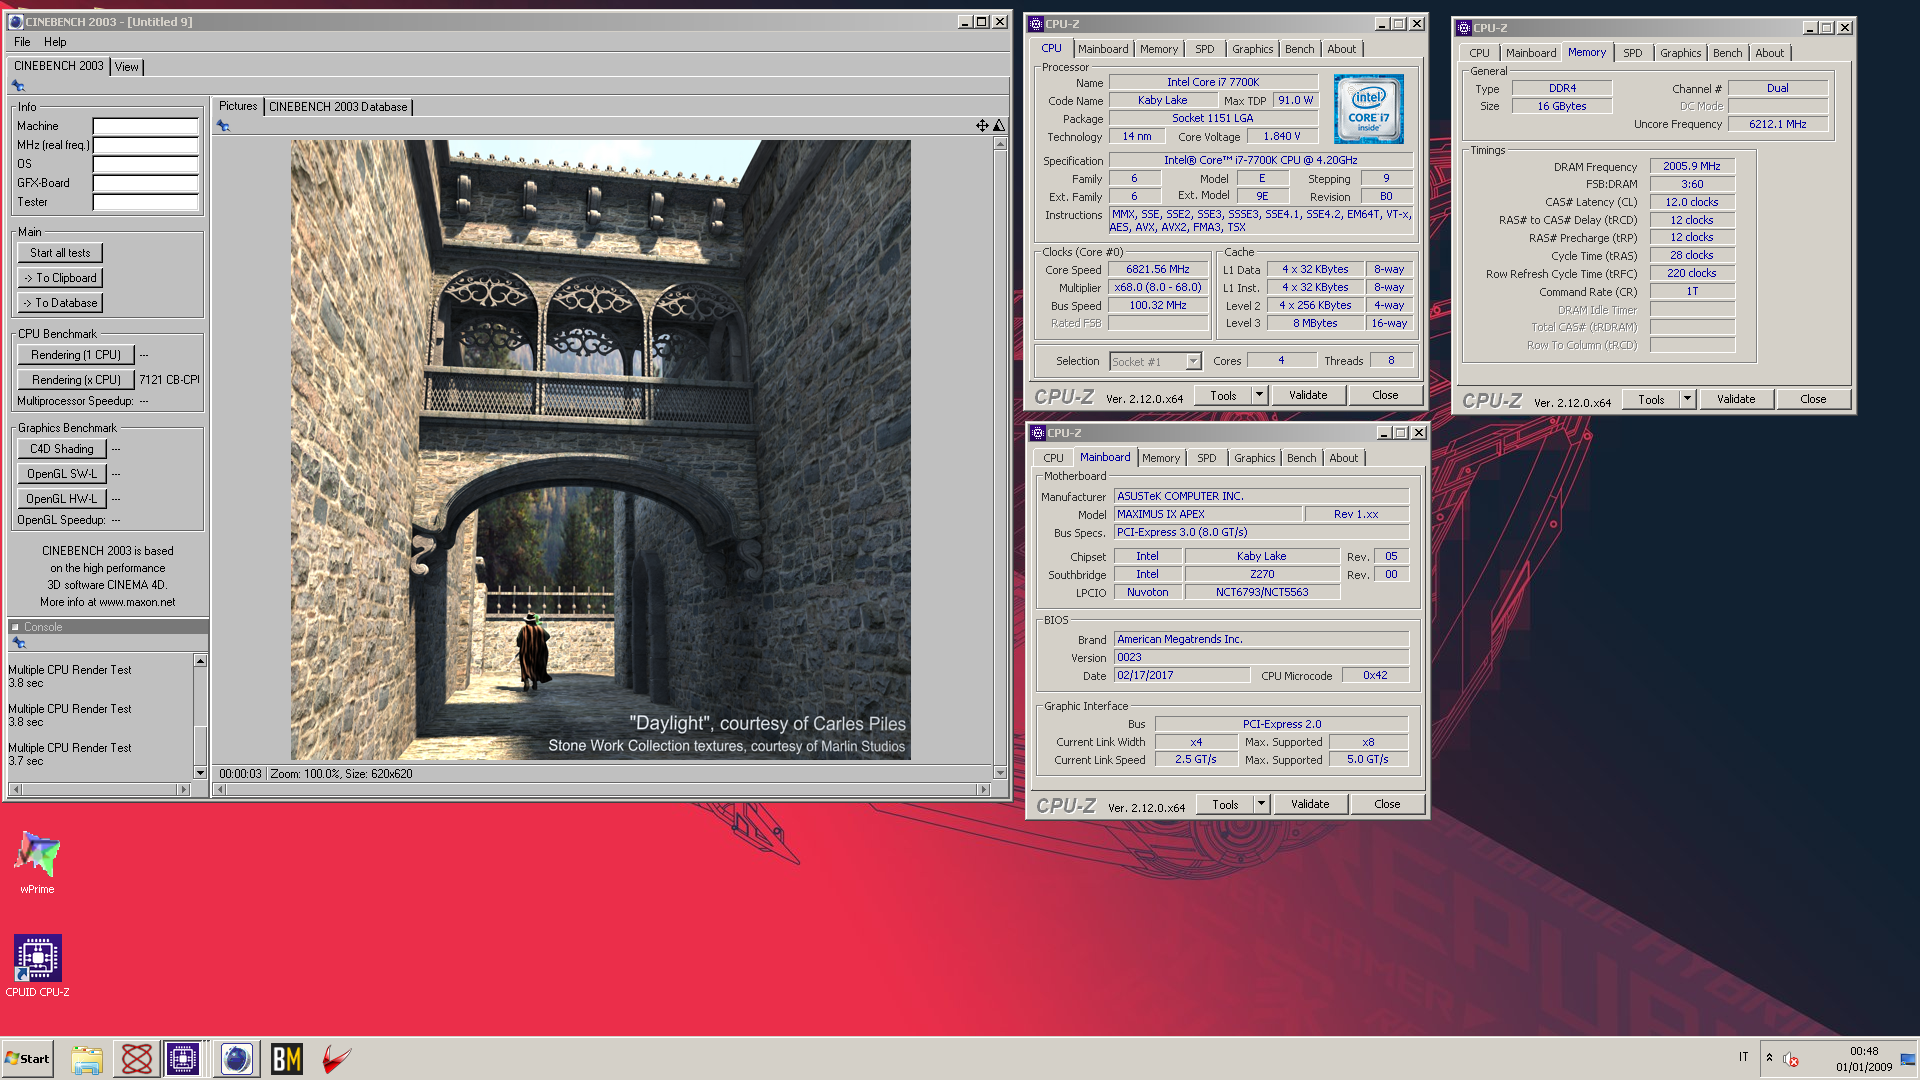This screenshot has height=1080, width=1920.
Task: Click the GFX-Board input field
Action: (146, 183)
